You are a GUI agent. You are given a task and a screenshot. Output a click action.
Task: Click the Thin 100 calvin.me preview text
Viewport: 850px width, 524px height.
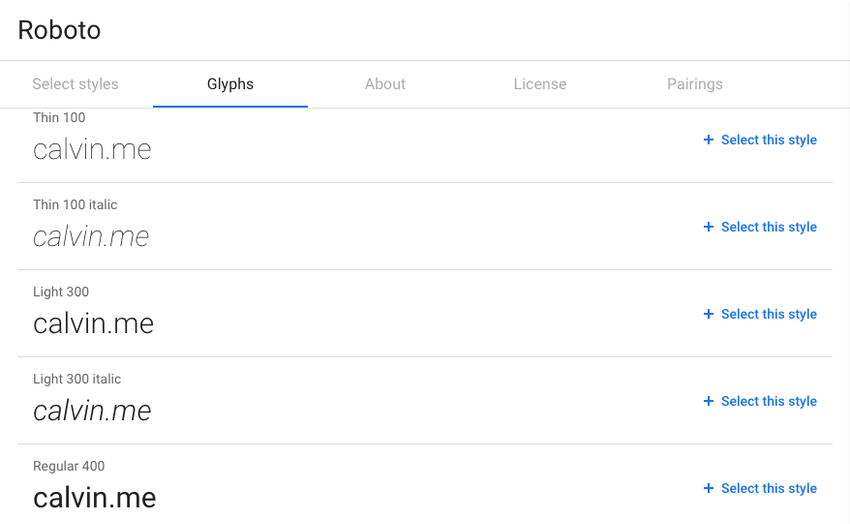click(92, 150)
